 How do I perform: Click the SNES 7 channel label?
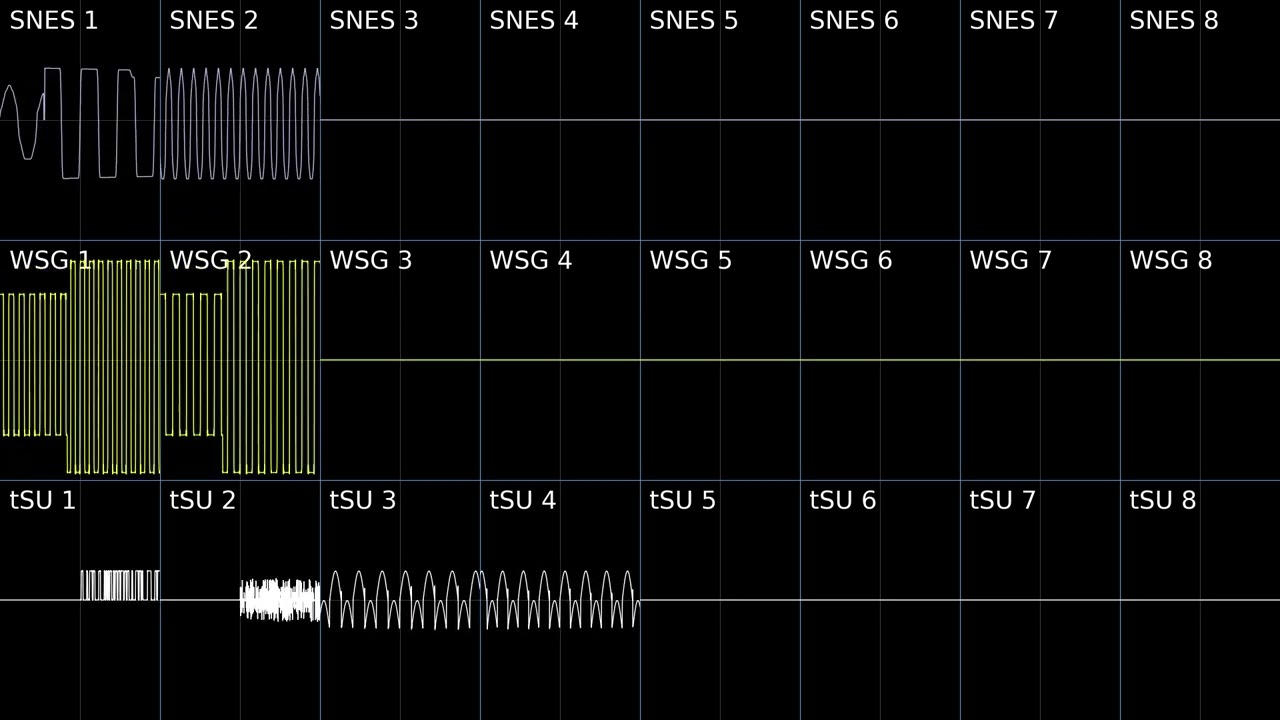[1014, 21]
